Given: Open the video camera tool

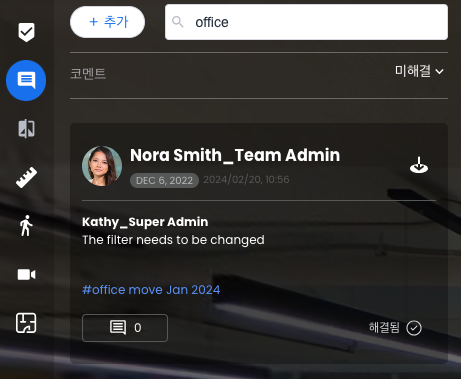Looking at the screenshot, I should coord(26,275).
